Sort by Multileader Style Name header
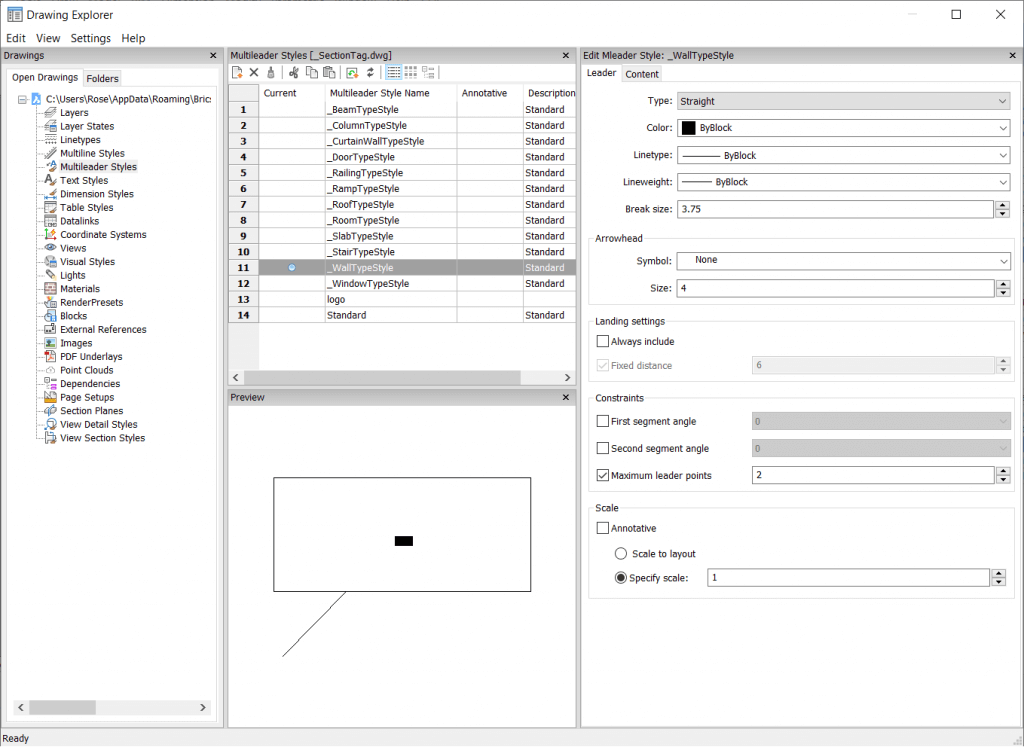The height and width of the screenshot is (747, 1024). click(391, 93)
